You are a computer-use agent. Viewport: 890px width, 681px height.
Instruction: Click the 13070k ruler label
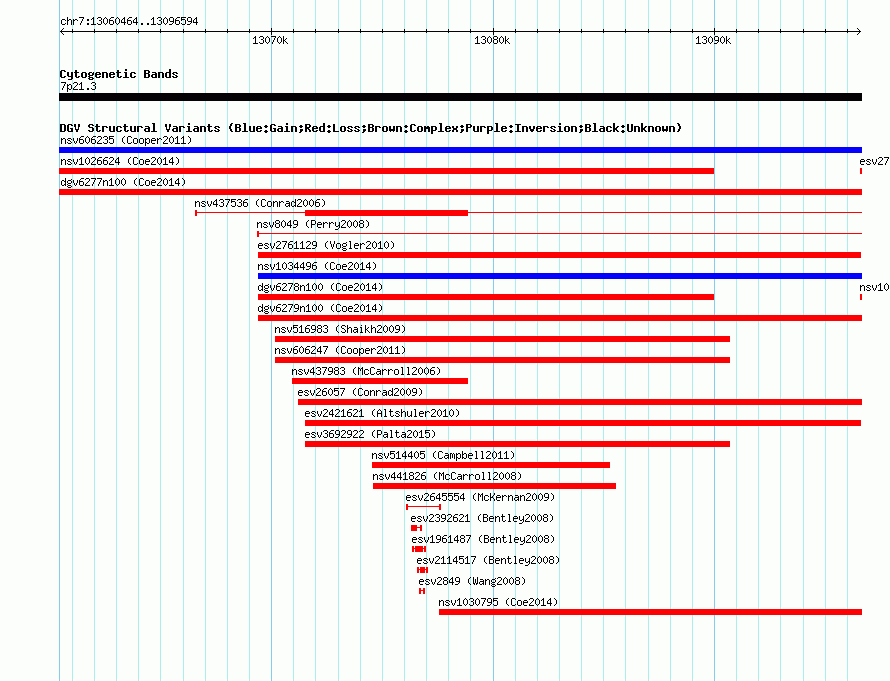270,40
